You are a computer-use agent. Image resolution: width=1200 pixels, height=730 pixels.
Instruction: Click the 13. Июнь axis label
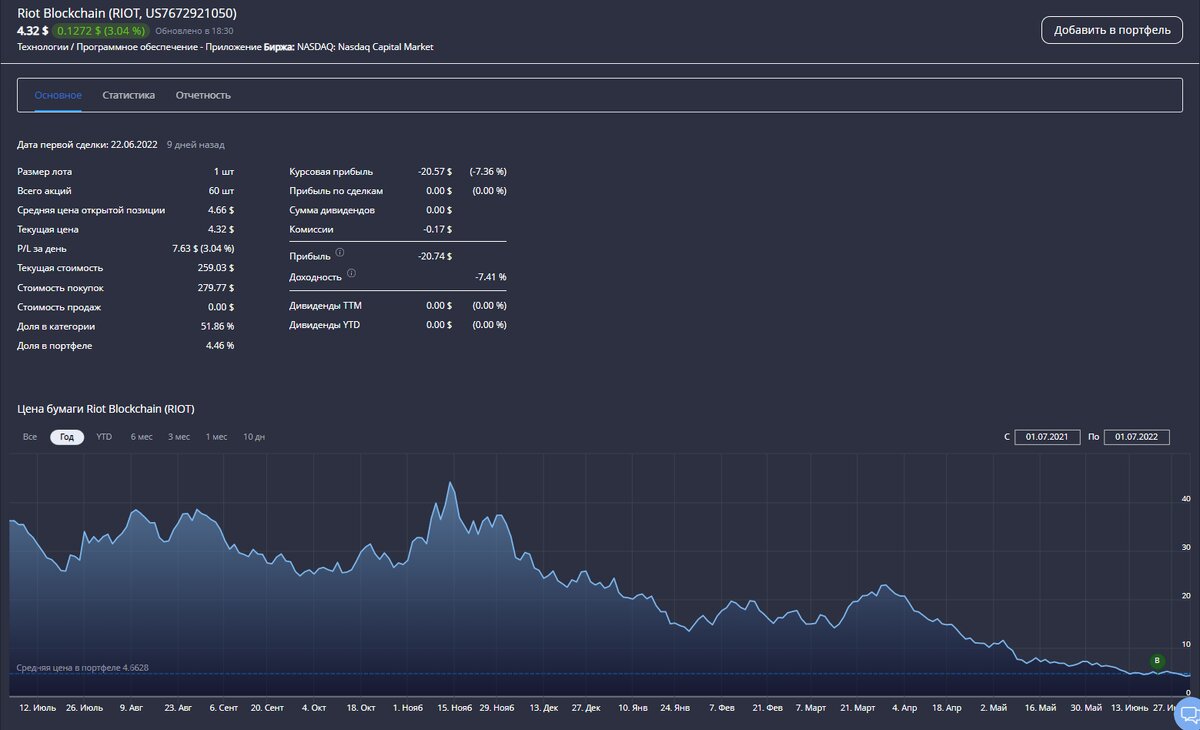pyautogui.click(x=1131, y=707)
